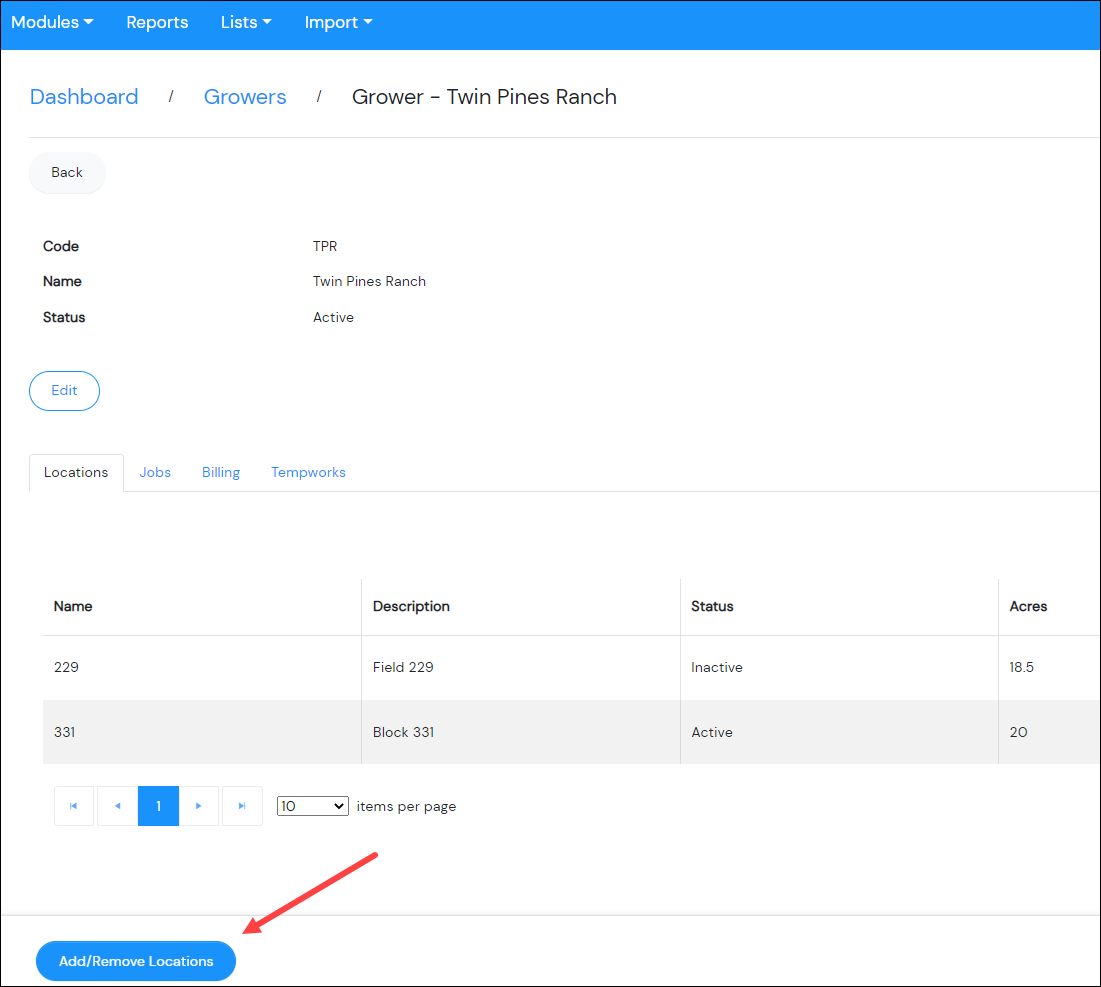1101x987 pixels.
Task: Click Add/Remove Locations button
Action: pyautogui.click(x=136, y=961)
